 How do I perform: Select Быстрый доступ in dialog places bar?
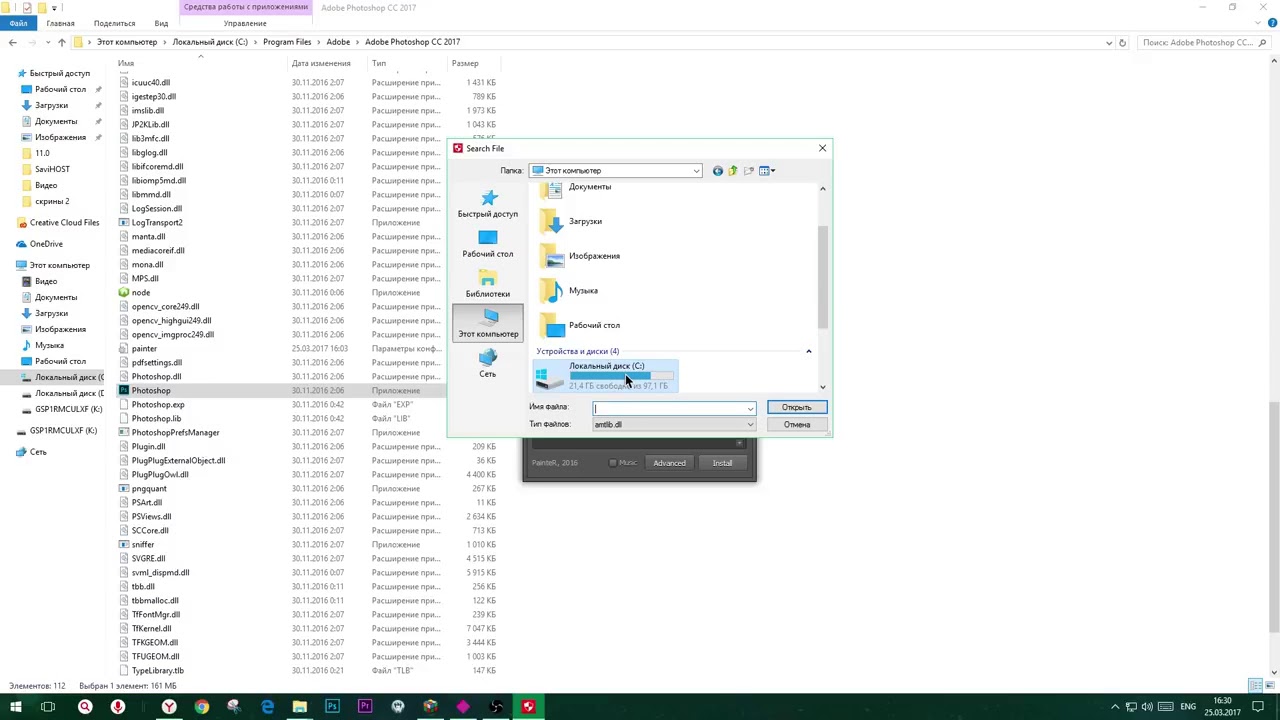[488, 203]
